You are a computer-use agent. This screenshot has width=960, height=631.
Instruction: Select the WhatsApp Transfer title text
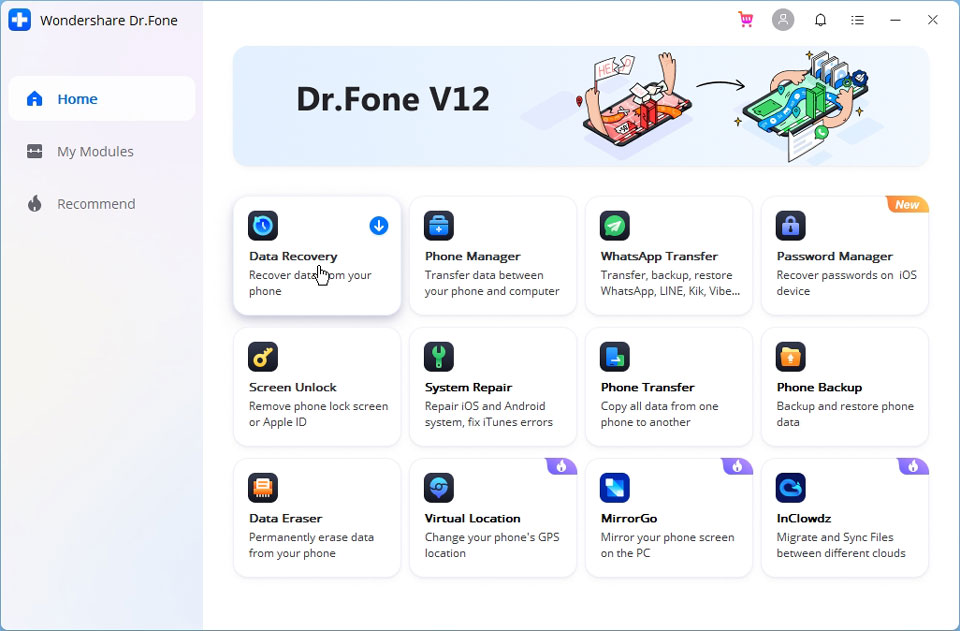(x=659, y=256)
